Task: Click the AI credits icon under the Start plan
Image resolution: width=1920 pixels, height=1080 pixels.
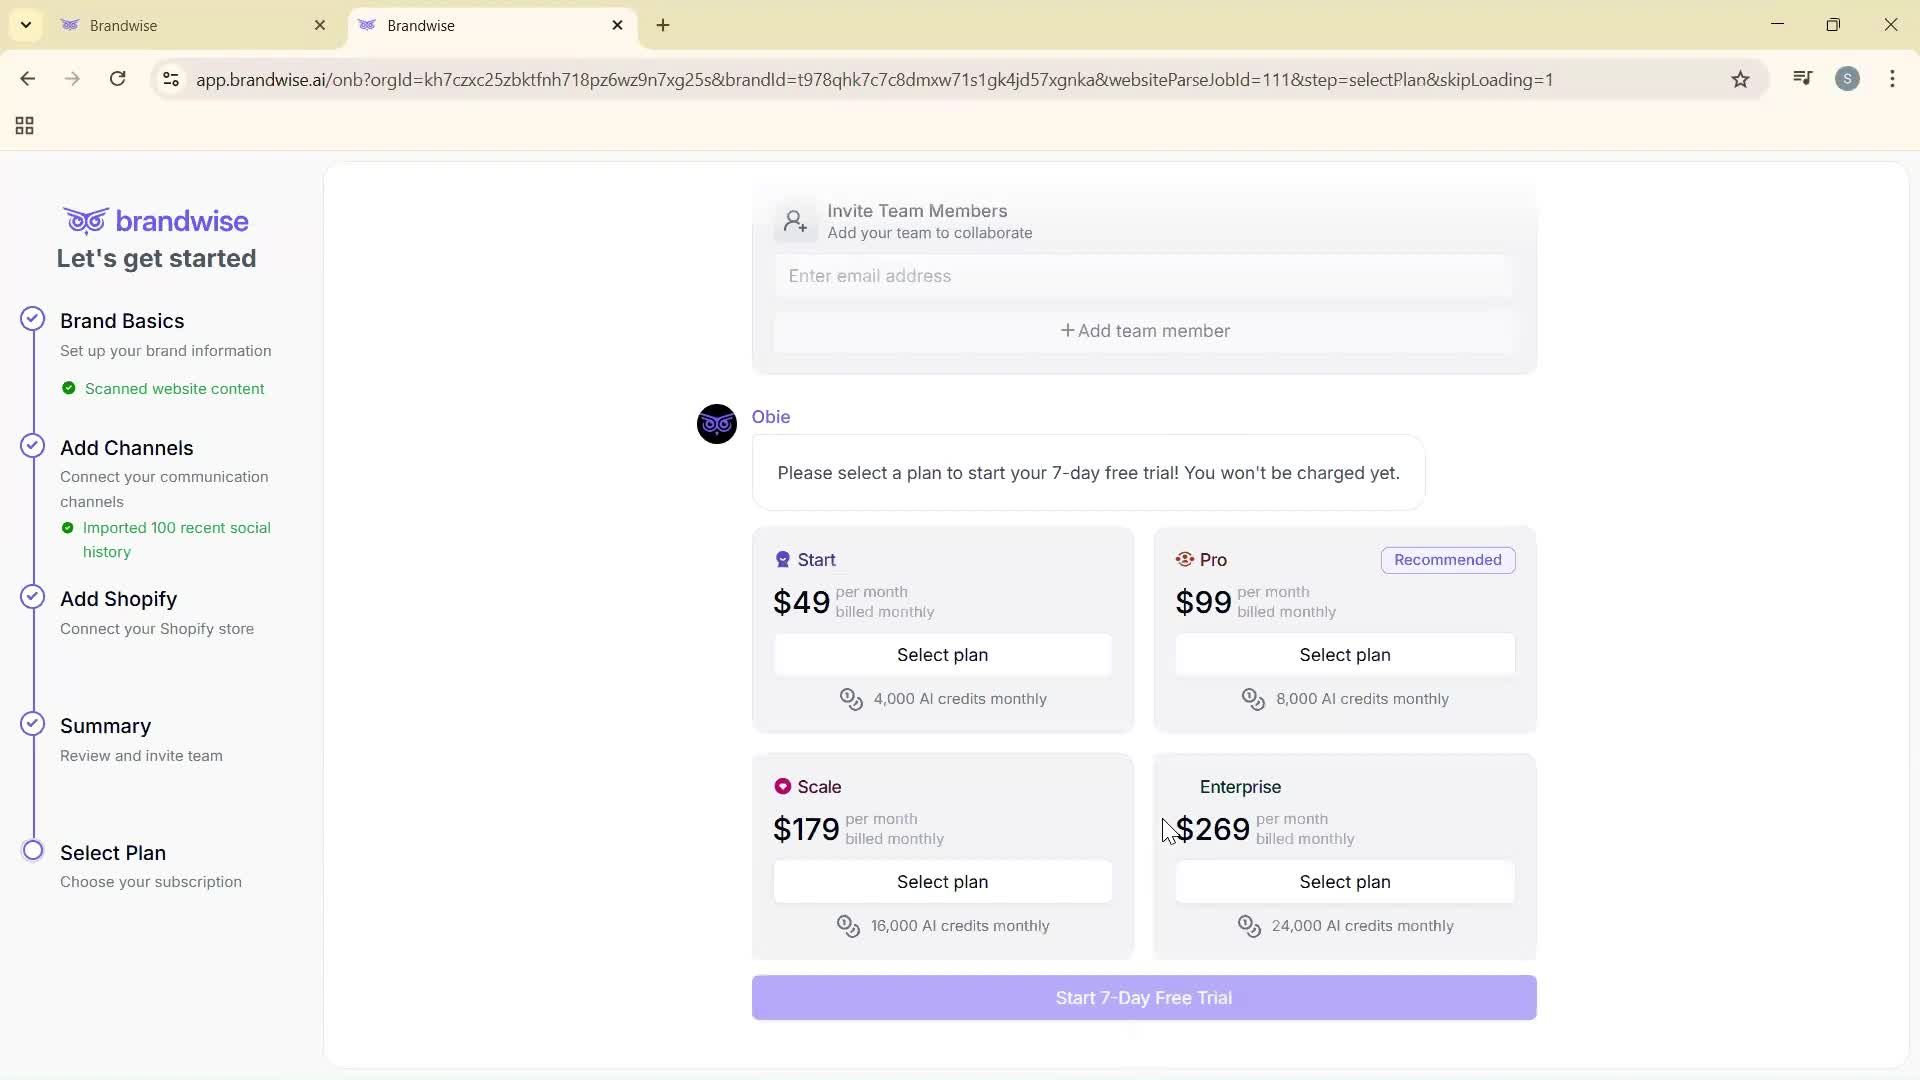Action: point(850,698)
